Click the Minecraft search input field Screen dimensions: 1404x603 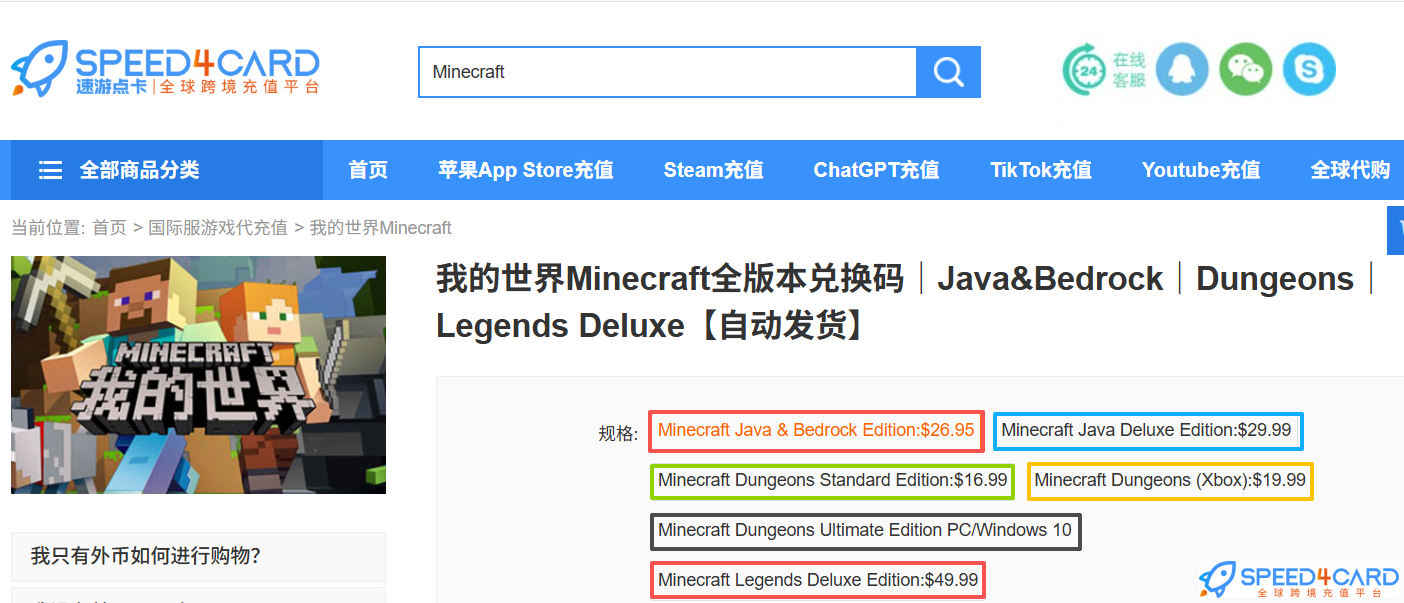pyautogui.click(x=668, y=72)
